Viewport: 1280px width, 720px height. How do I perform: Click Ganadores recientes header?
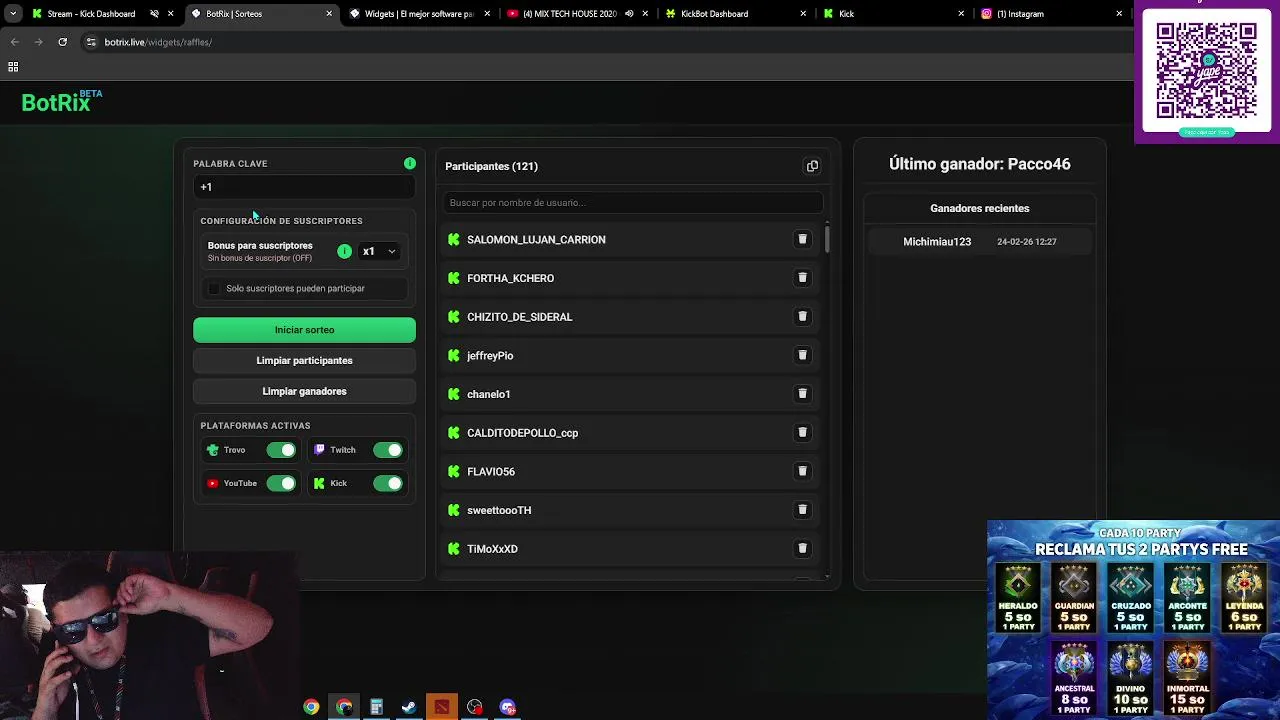pos(980,208)
